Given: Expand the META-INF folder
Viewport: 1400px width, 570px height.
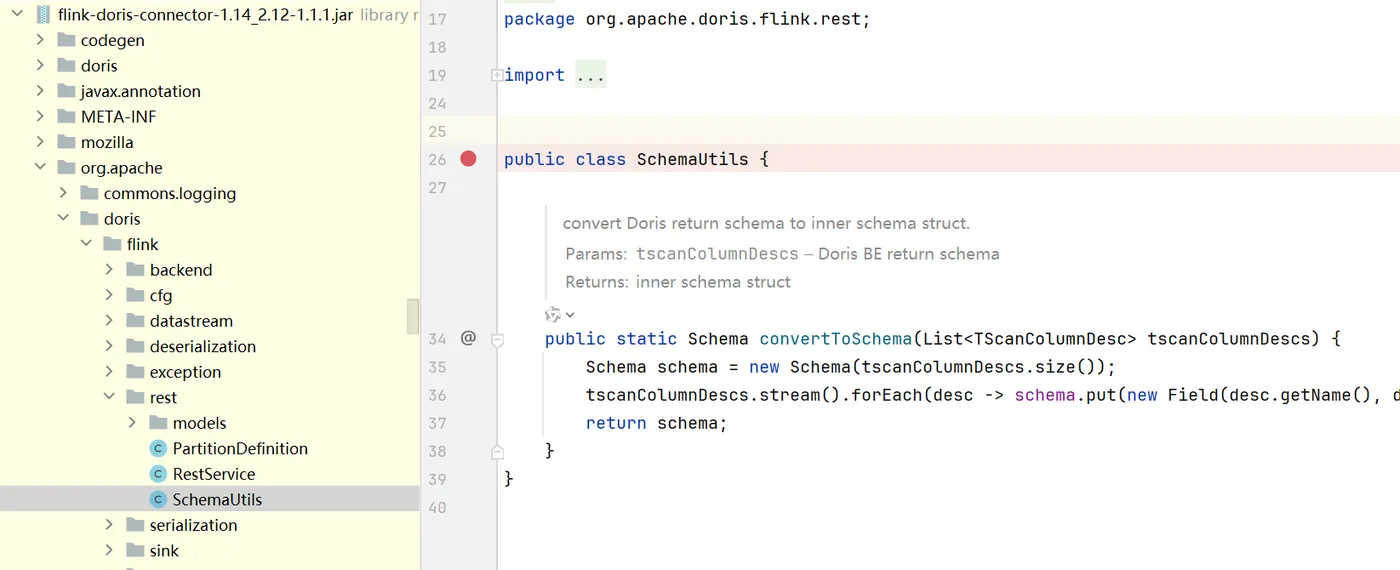Looking at the screenshot, I should tap(40, 117).
